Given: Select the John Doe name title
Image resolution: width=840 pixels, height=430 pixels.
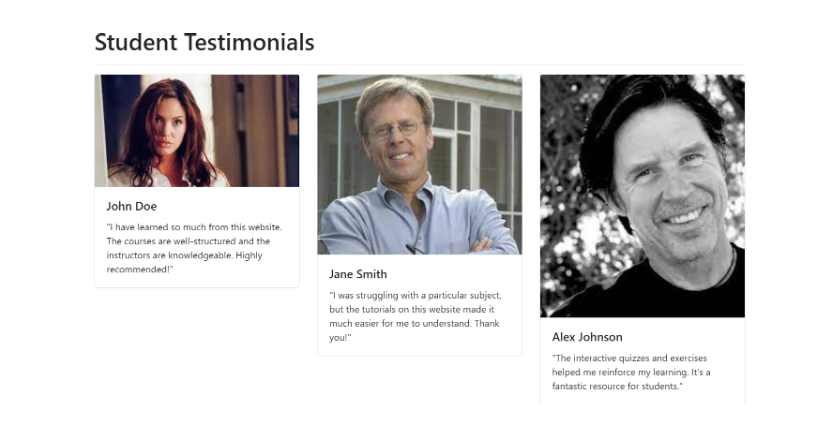Looking at the screenshot, I should [131, 206].
